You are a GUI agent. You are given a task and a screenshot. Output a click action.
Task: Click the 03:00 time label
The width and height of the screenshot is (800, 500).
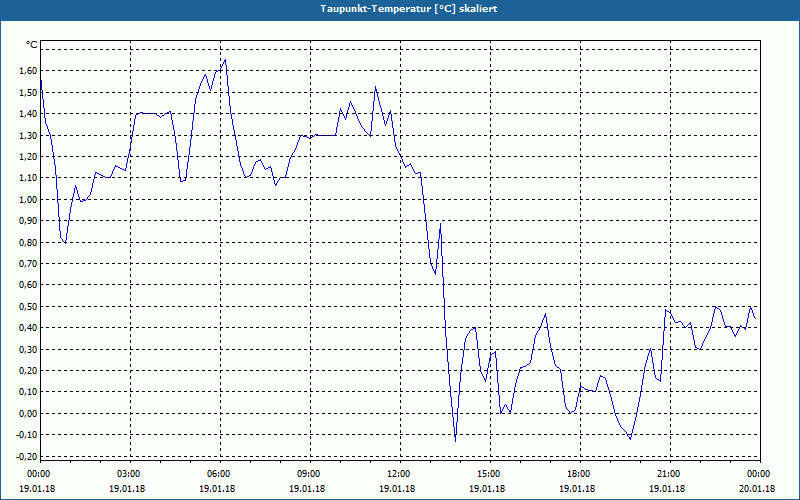131,474
